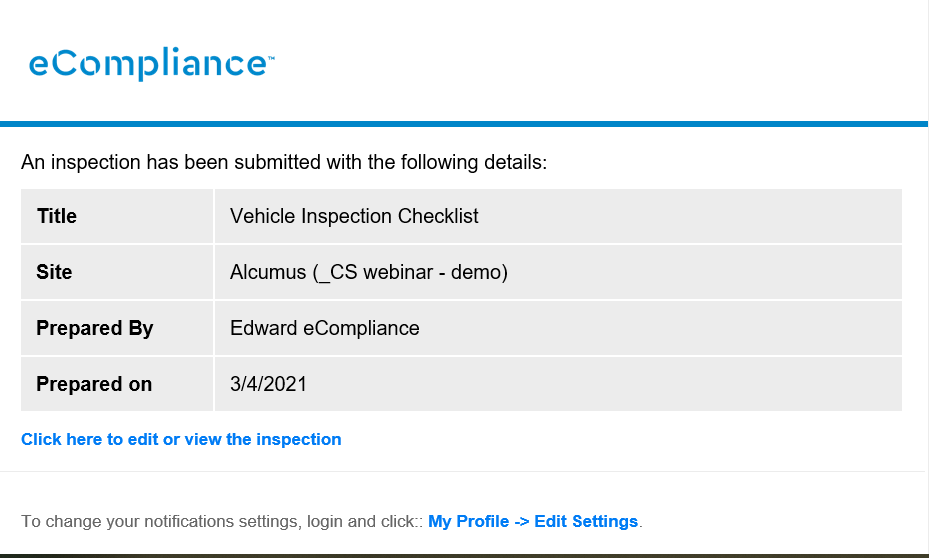
Task: Click the inspection submitted intro sentence
Action: coord(284,162)
